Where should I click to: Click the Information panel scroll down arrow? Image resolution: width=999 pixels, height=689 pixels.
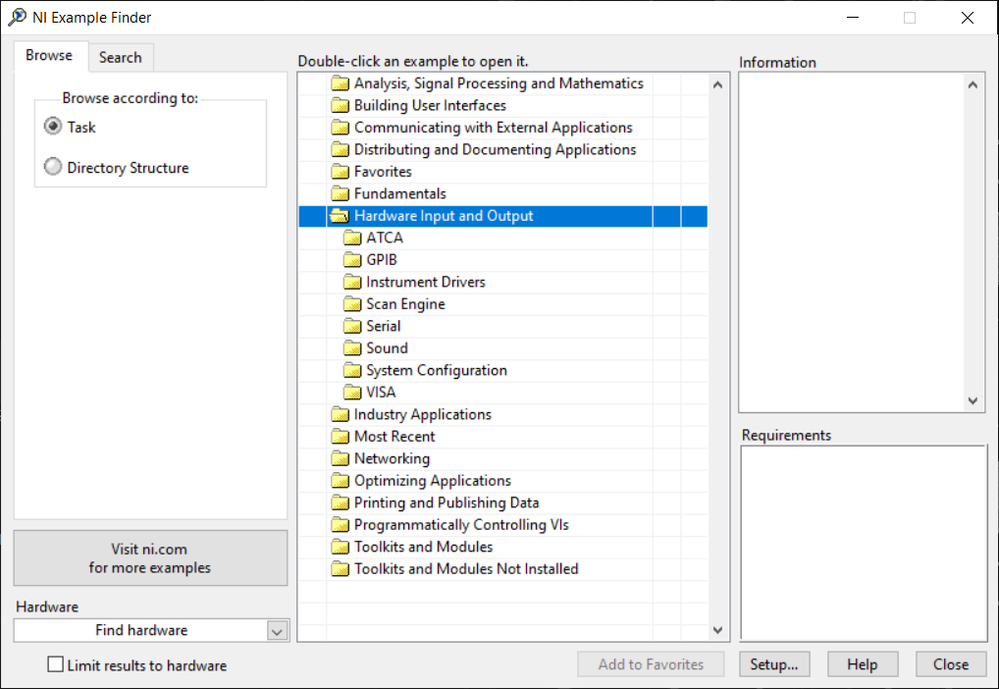pyautogui.click(x=972, y=400)
